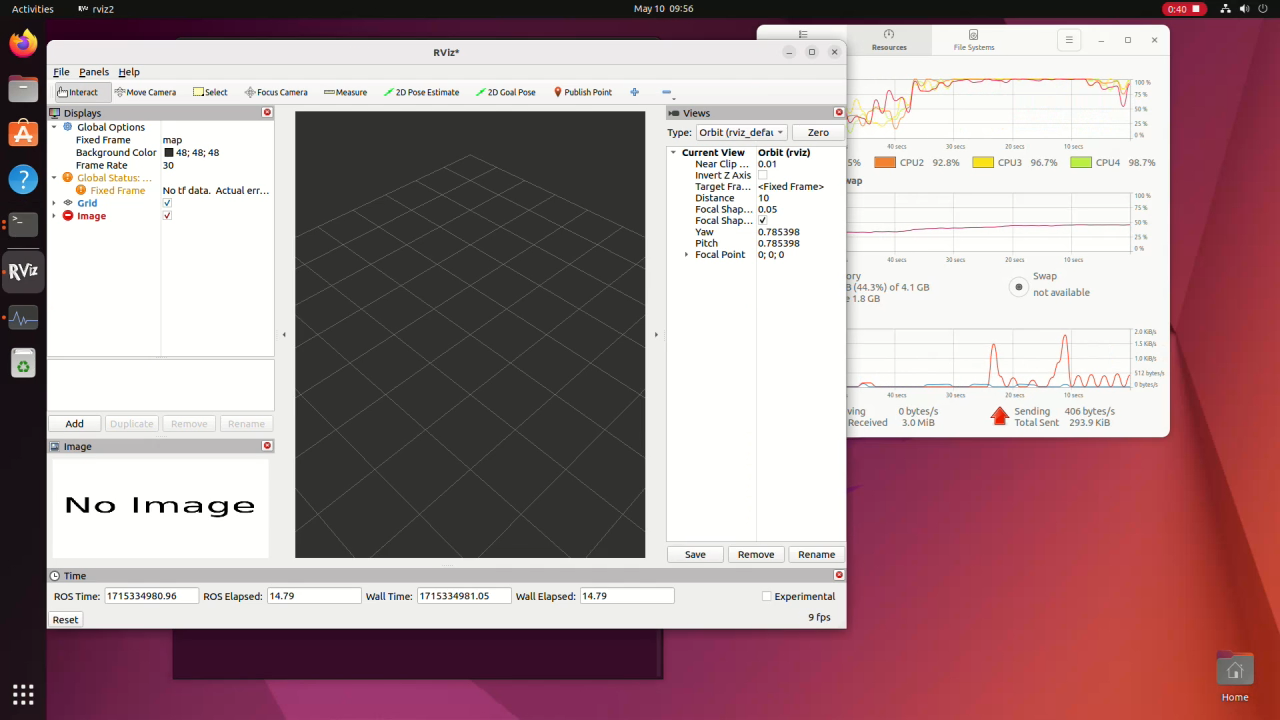This screenshot has height=720, width=1280.
Task: Select the Interact tool
Action: coord(78,92)
